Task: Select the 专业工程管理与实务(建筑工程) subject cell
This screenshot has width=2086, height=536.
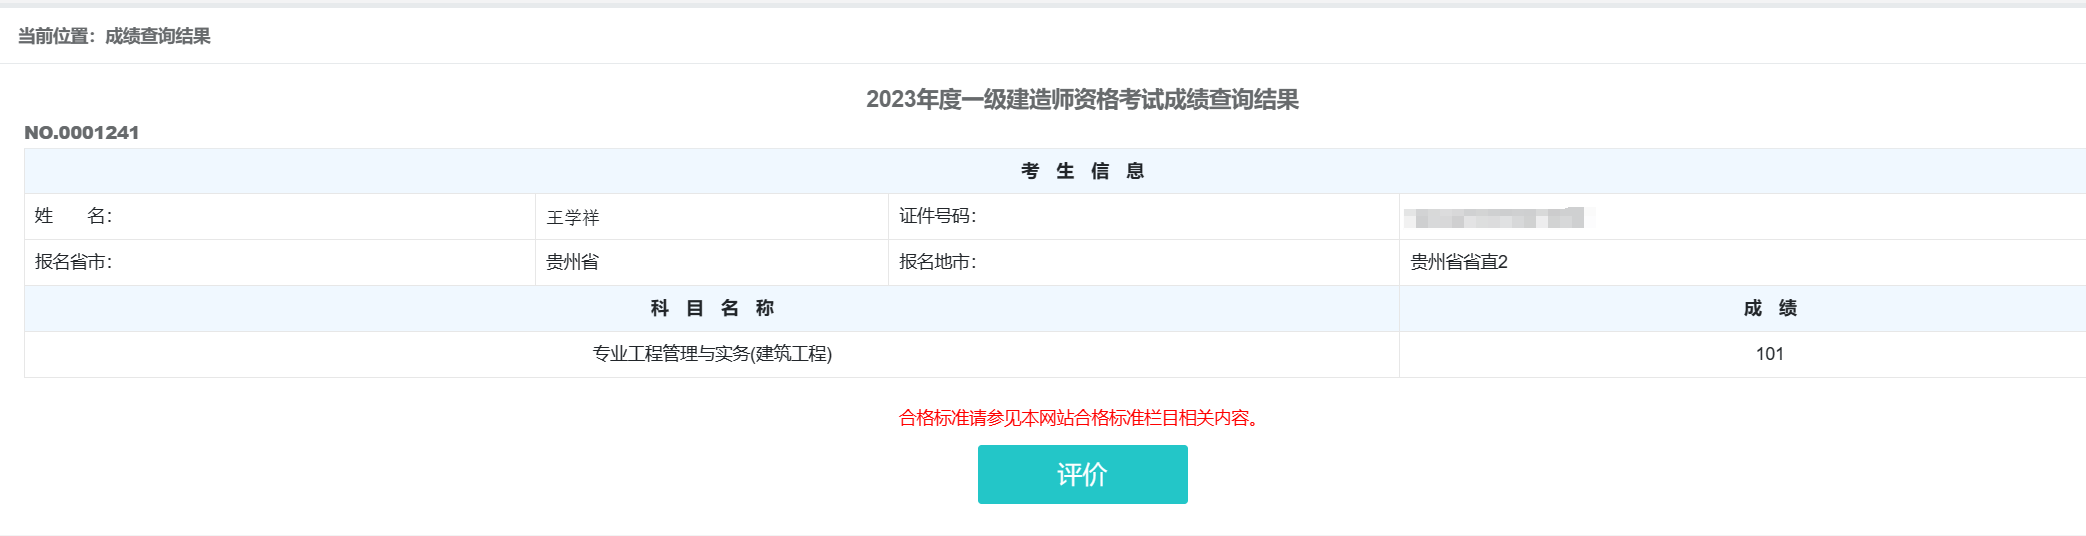Action: coord(712,354)
